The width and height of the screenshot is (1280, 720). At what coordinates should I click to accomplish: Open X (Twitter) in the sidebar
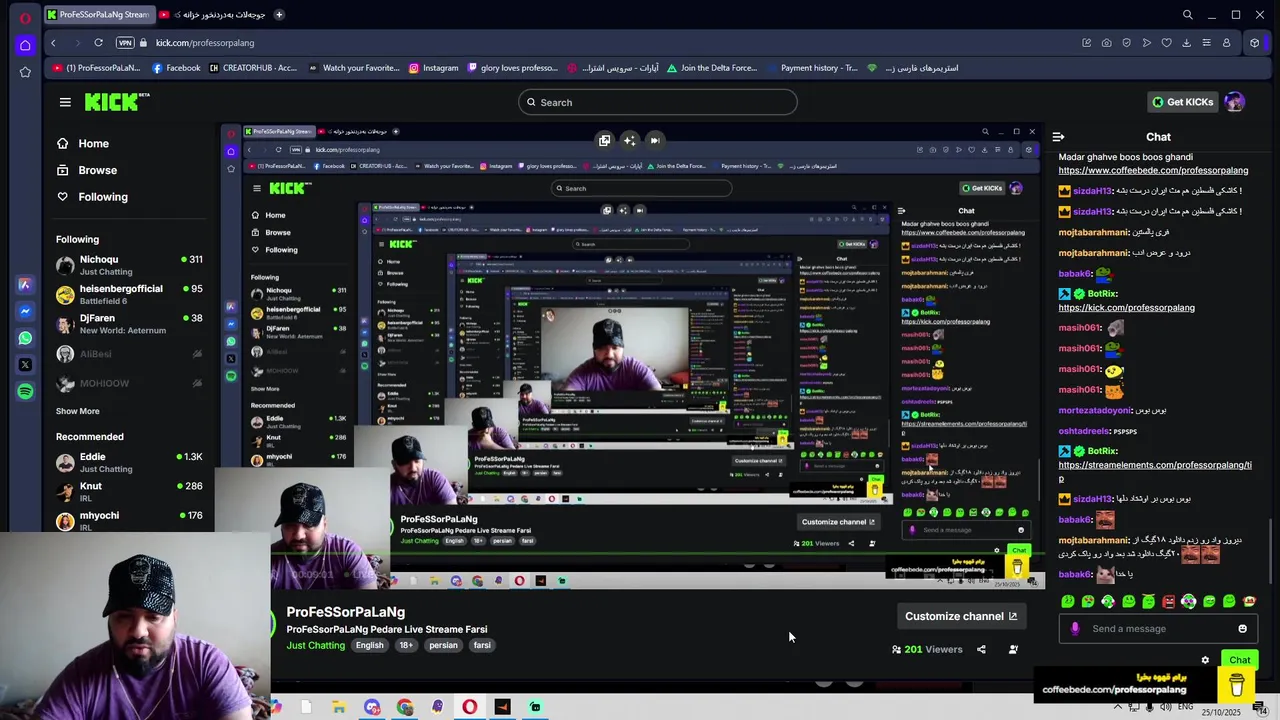point(25,365)
